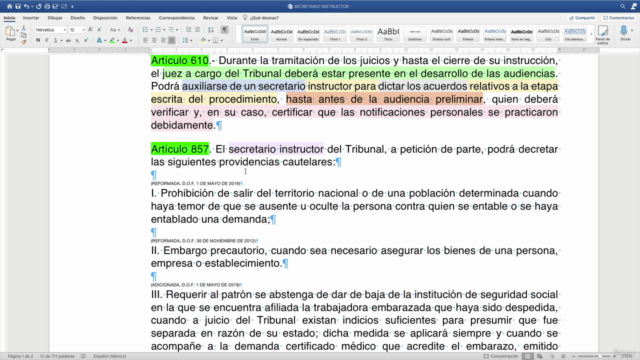The width and height of the screenshot is (640, 360).
Task: Apply the green text highlight color
Action: (x=112, y=40)
